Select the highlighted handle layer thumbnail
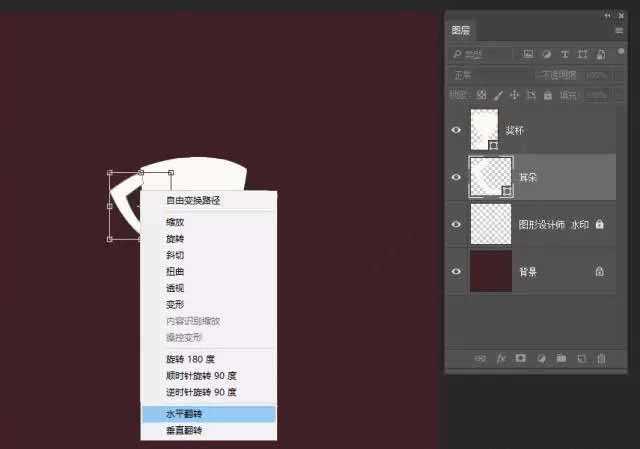Screen dimensions: 640x449 coord(491,177)
